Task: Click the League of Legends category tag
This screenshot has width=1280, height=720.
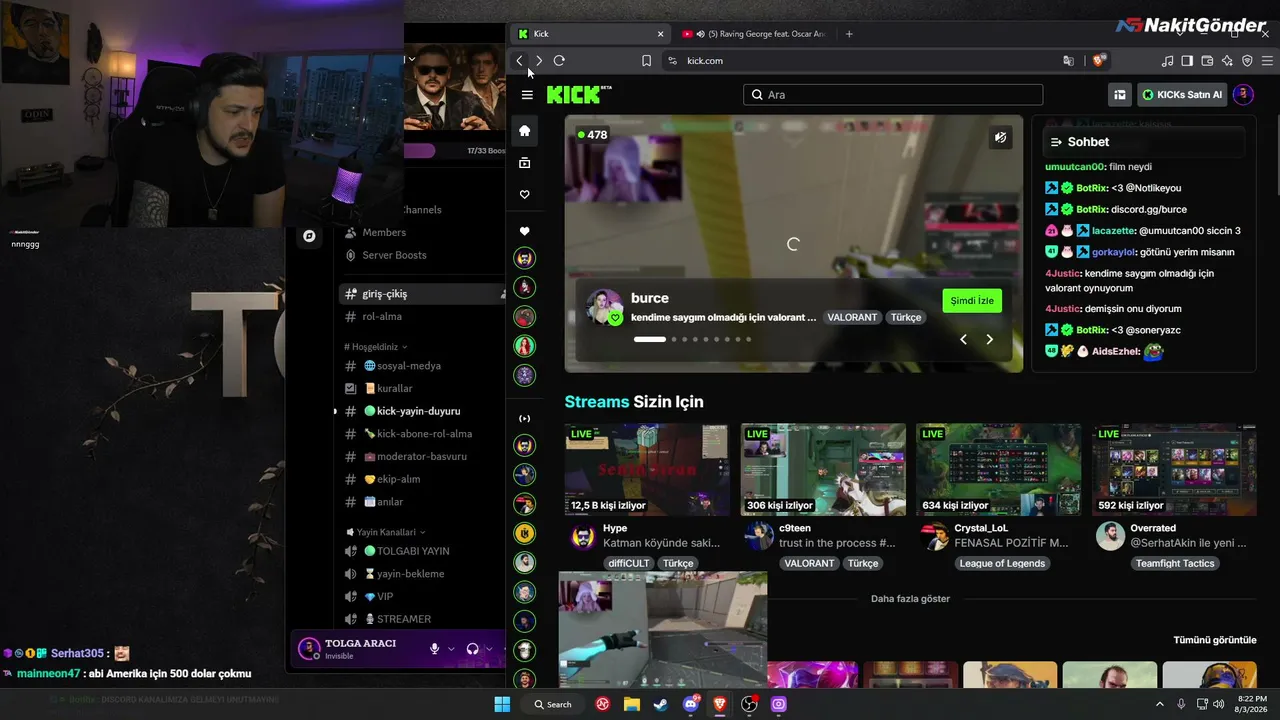Action: [1002, 563]
